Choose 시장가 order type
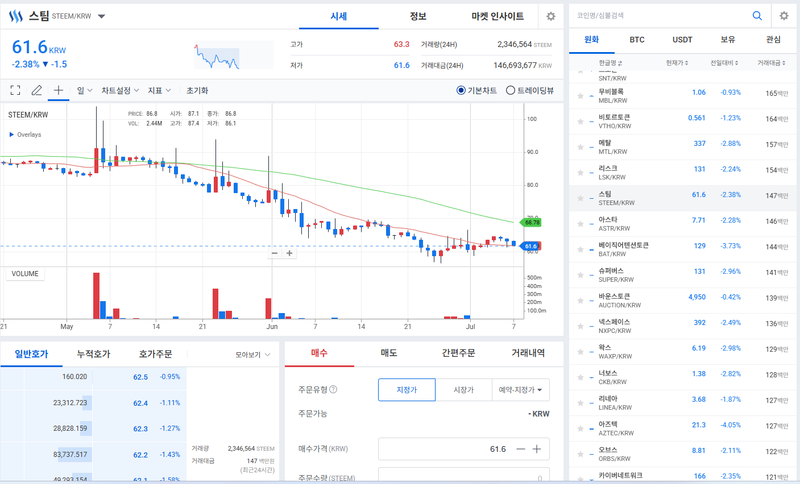 point(463,390)
